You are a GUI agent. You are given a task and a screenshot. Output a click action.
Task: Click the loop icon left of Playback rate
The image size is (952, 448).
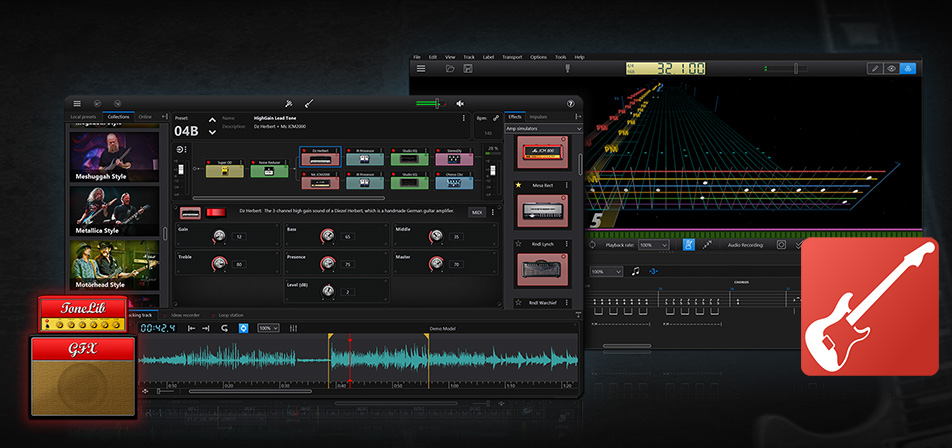coord(593,245)
